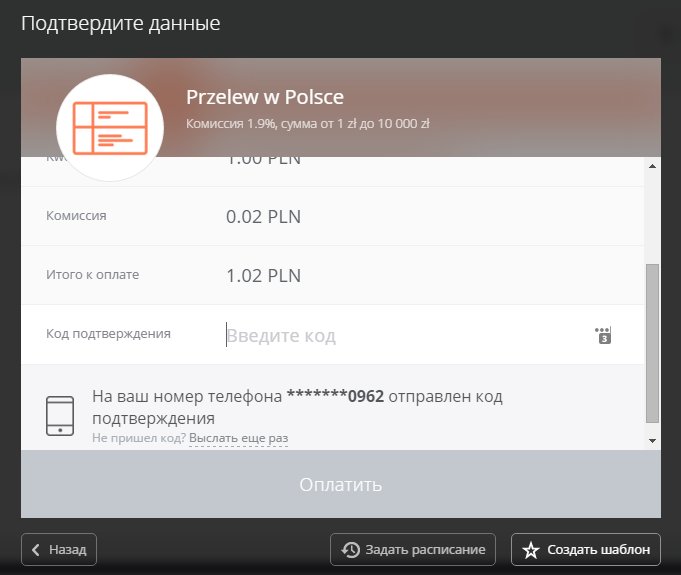This screenshot has height=575, width=681.
Task: Click the star icon on Создать шаблон
Action: click(531, 550)
